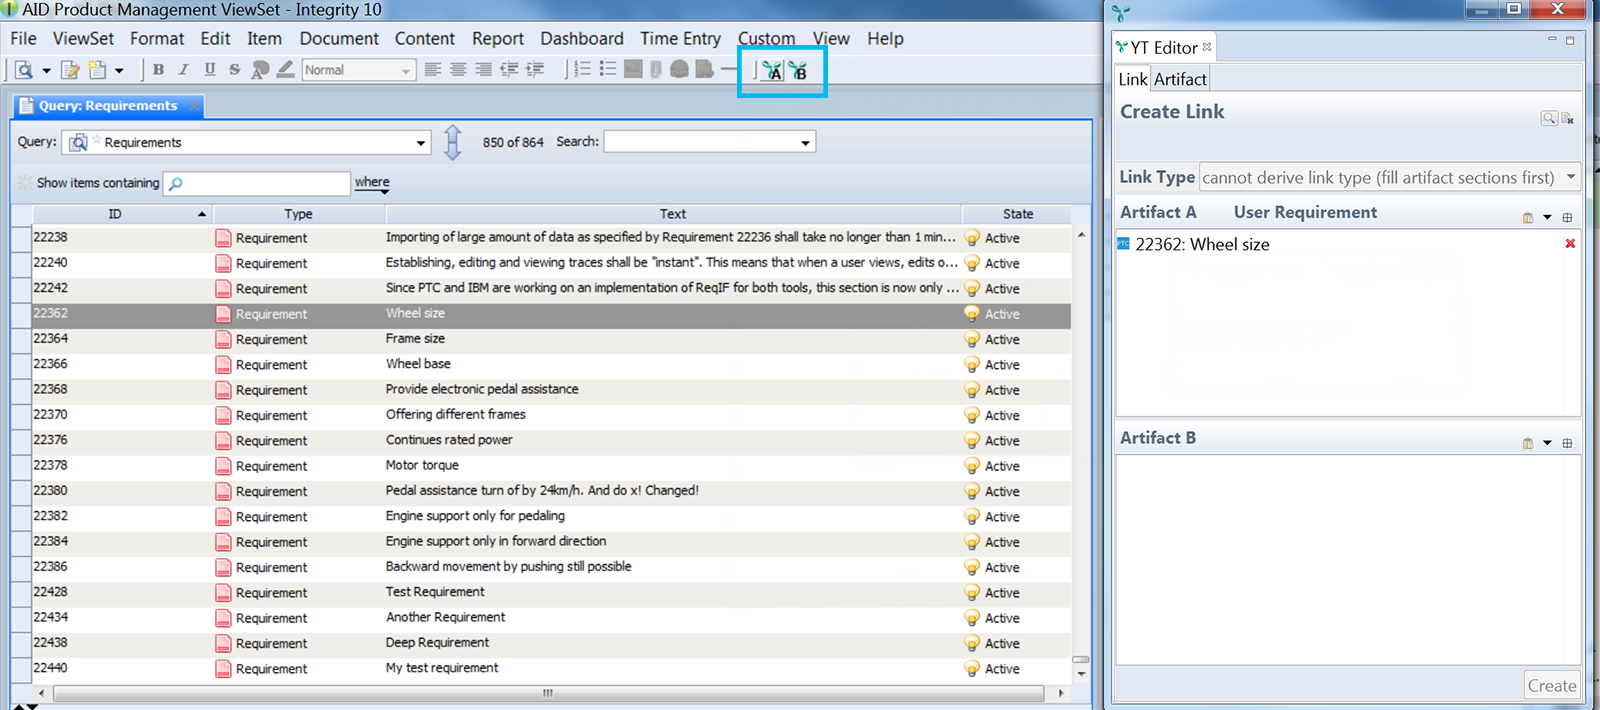Click the table's horizontal scrollbar
Image resolution: width=1600 pixels, height=710 pixels.
(548, 693)
